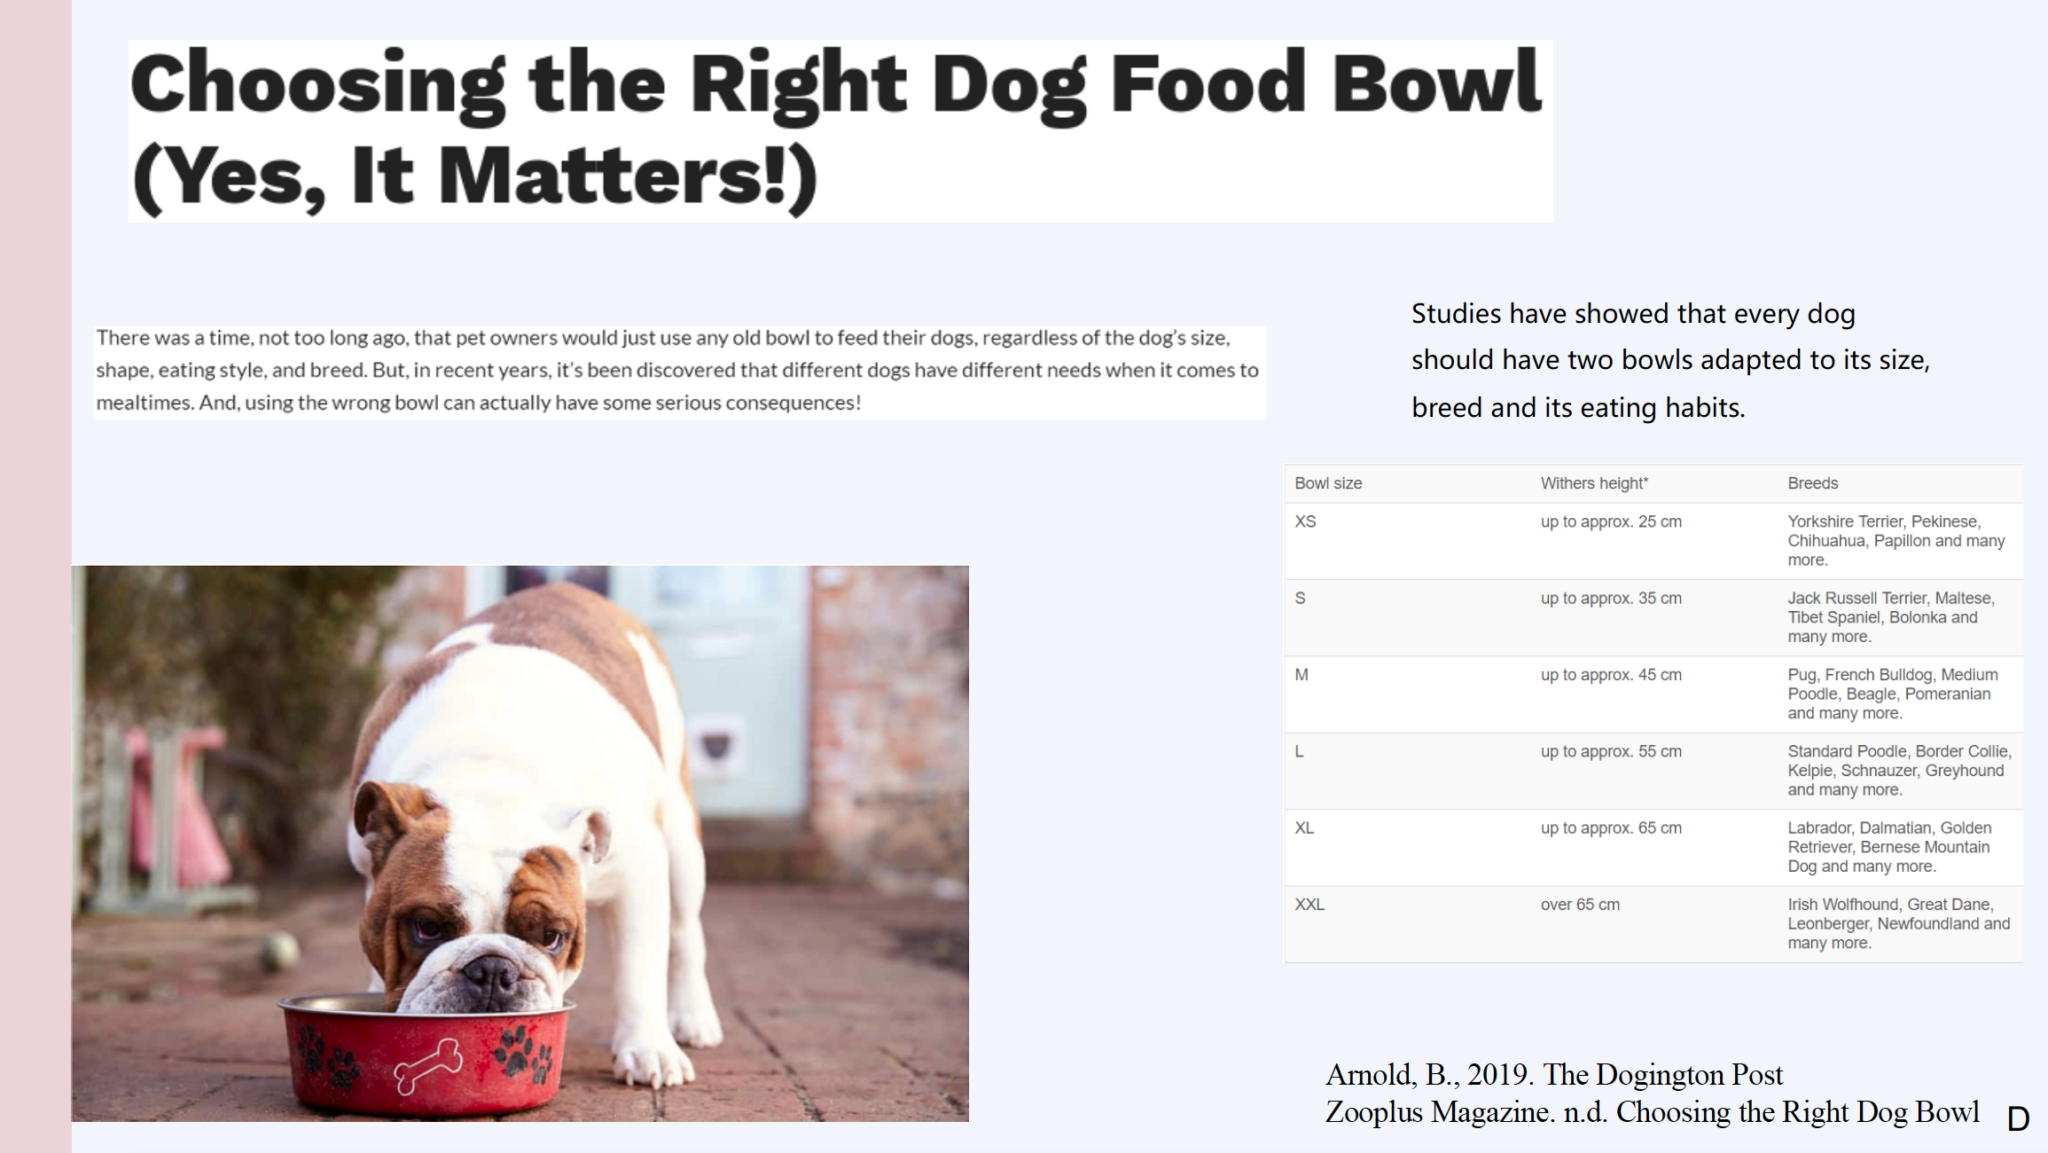Click the XXL bowl size cell

pyautogui.click(x=1309, y=904)
